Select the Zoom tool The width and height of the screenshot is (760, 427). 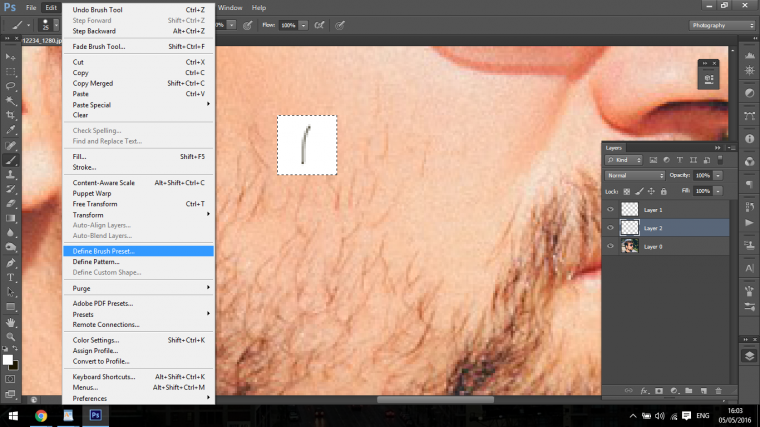click(x=10, y=337)
